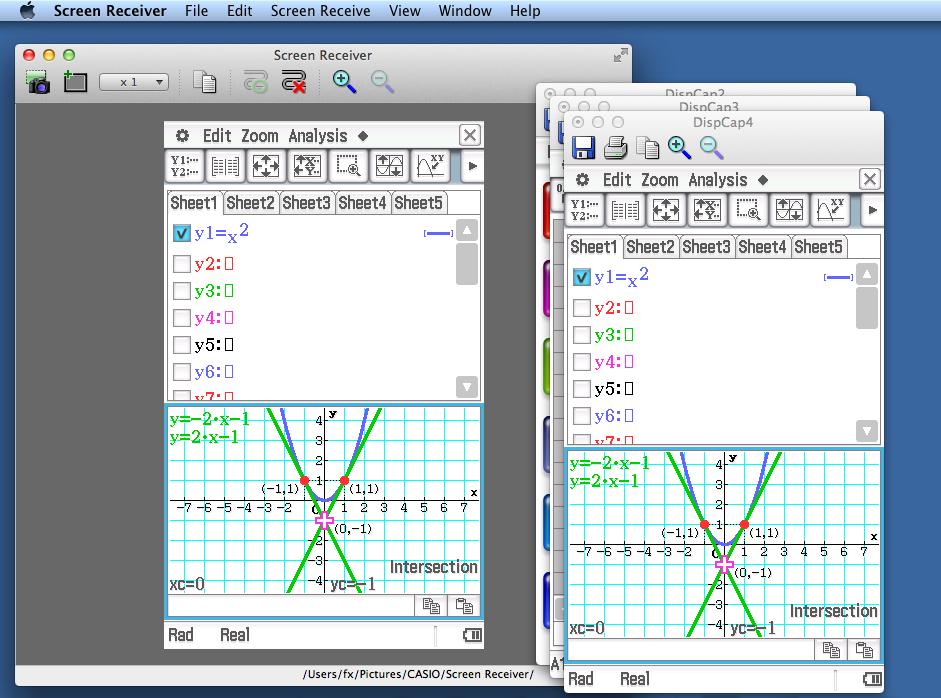941x698 pixels.
Task: Click the dotted box zoom icon in DispCap4
Action: (x=748, y=210)
